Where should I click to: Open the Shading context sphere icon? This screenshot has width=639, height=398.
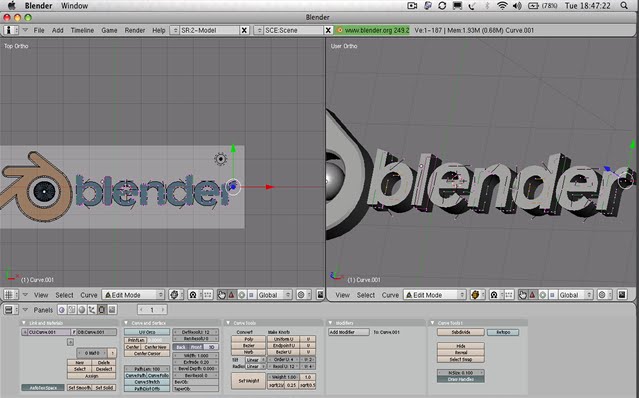[x=82, y=310]
